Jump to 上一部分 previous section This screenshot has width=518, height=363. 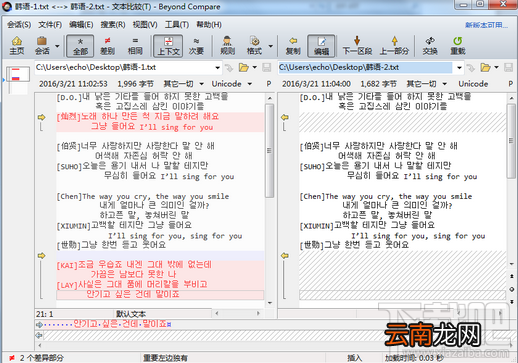(394, 46)
